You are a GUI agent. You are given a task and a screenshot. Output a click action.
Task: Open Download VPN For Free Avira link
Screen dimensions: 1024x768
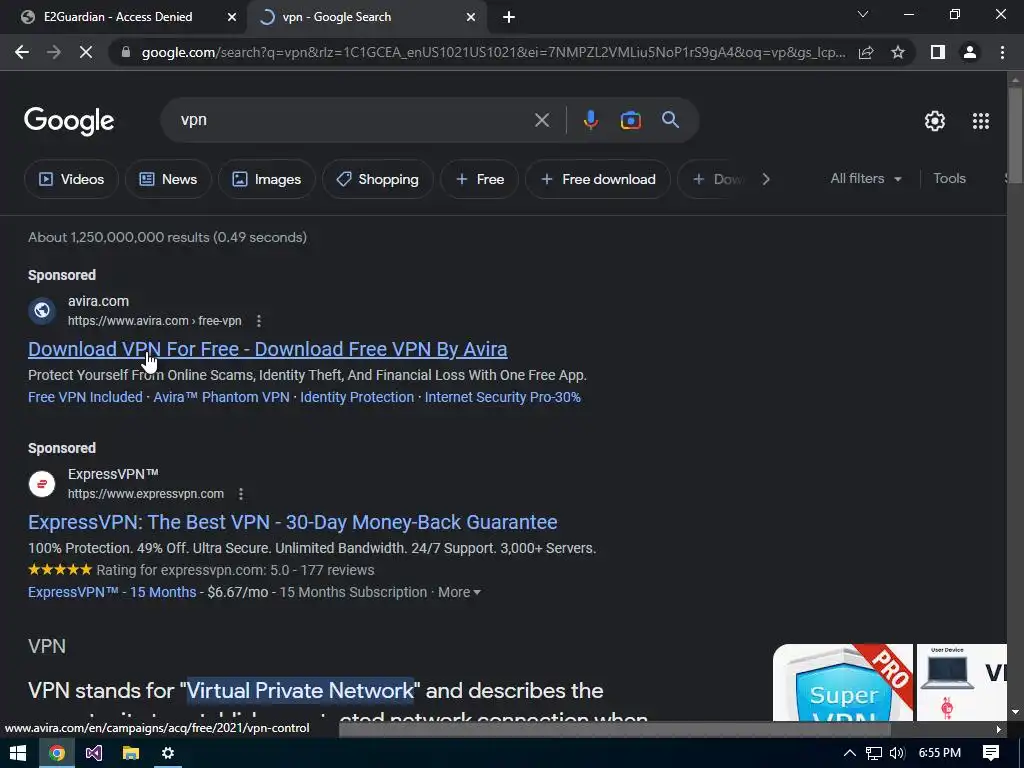tap(268, 349)
